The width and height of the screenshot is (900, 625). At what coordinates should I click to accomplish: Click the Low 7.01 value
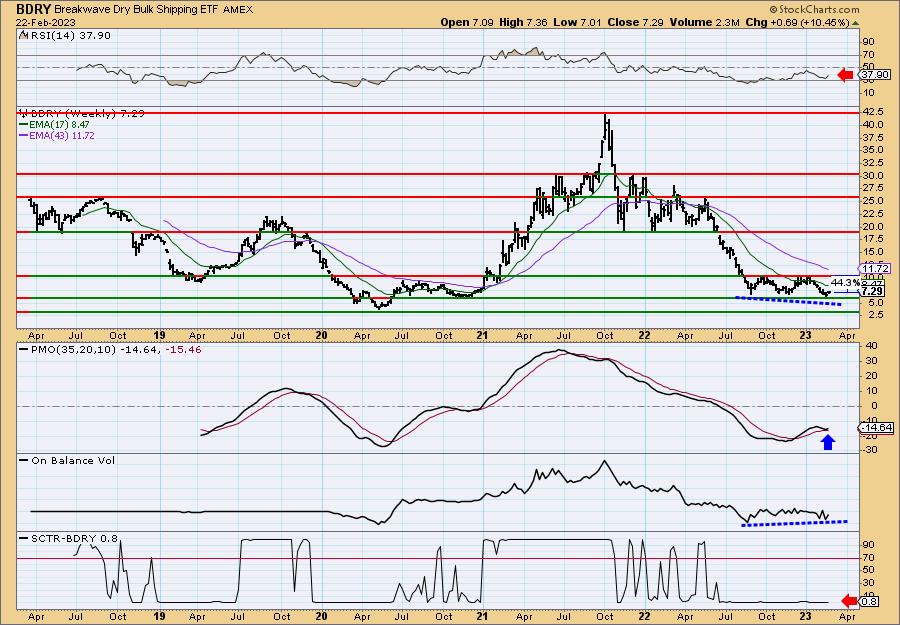[576, 22]
